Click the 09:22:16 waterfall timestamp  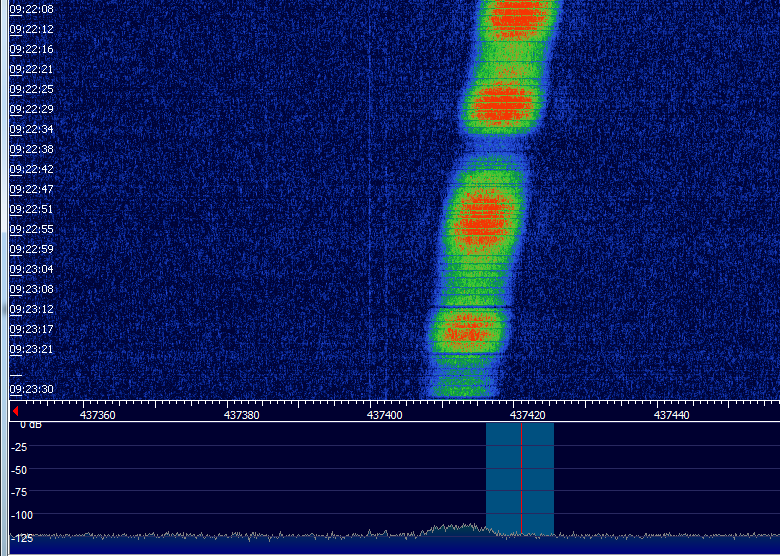(31, 49)
